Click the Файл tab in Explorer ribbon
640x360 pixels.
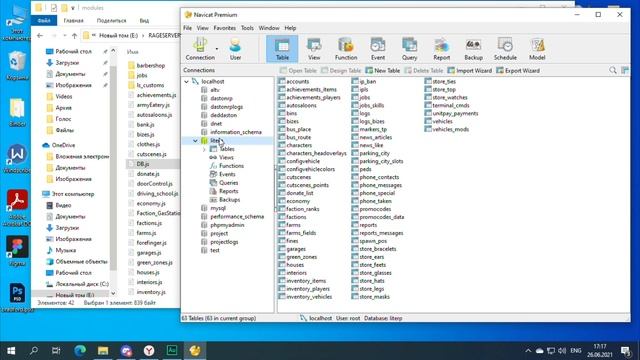coord(44,20)
